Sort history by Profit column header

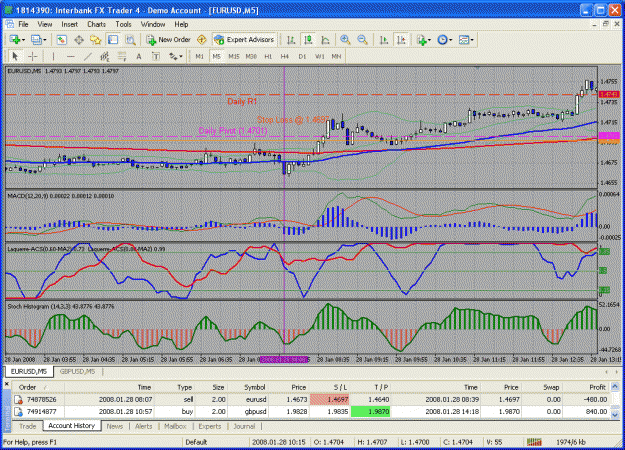point(585,387)
